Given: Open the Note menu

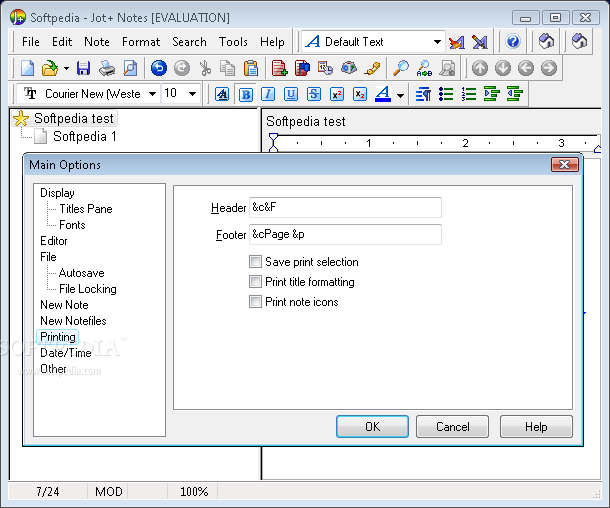Looking at the screenshot, I should coord(97,42).
